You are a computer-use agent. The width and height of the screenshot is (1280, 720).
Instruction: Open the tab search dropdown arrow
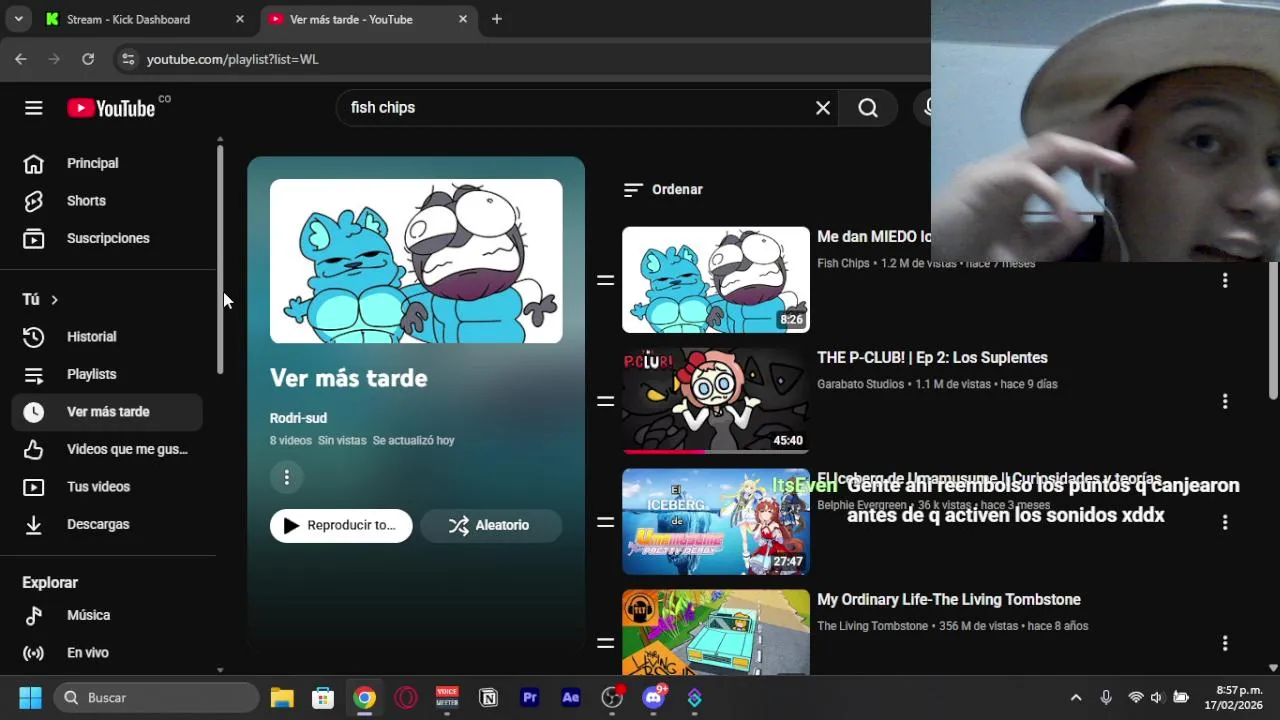click(18, 19)
